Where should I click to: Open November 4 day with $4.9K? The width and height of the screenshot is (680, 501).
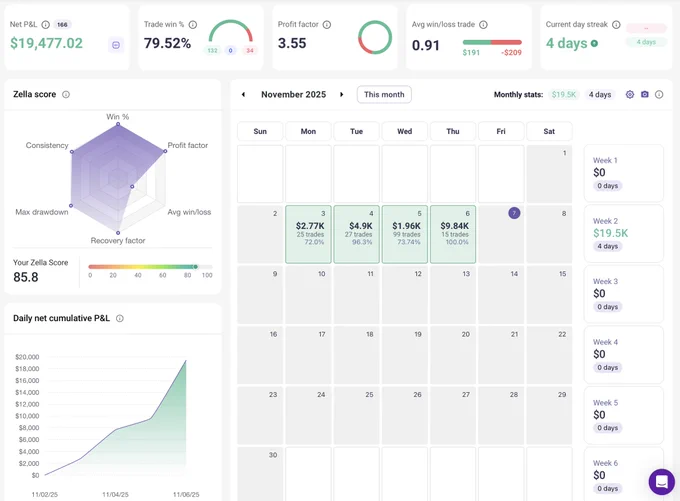click(x=356, y=234)
